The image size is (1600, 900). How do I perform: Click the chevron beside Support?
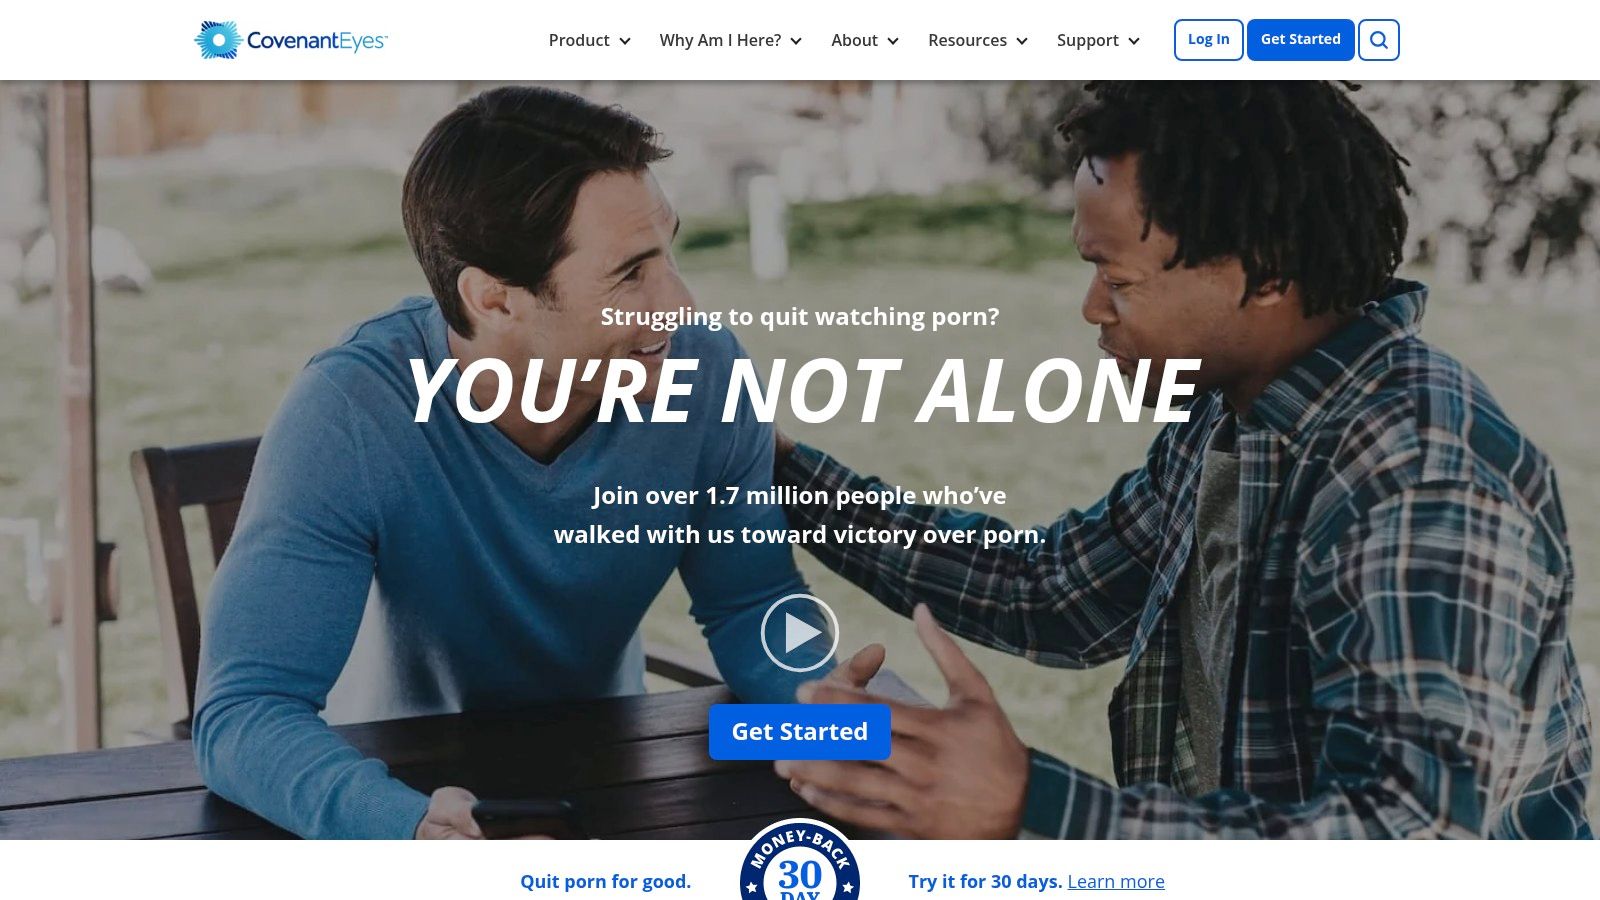click(1134, 41)
